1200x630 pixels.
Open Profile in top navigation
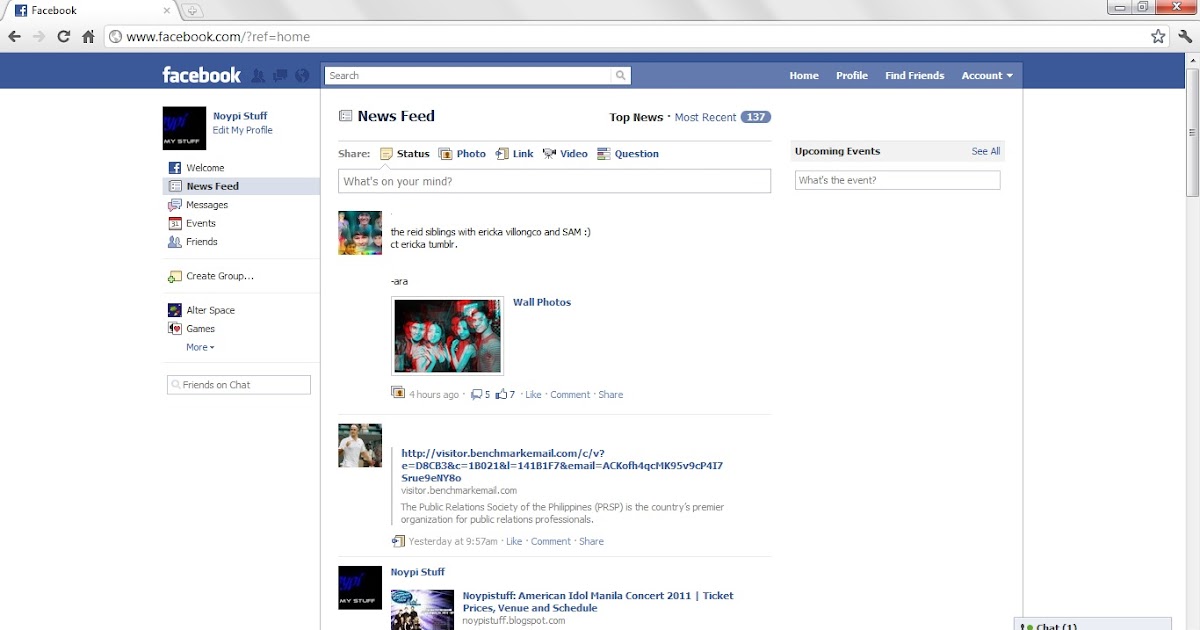(x=852, y=75)
